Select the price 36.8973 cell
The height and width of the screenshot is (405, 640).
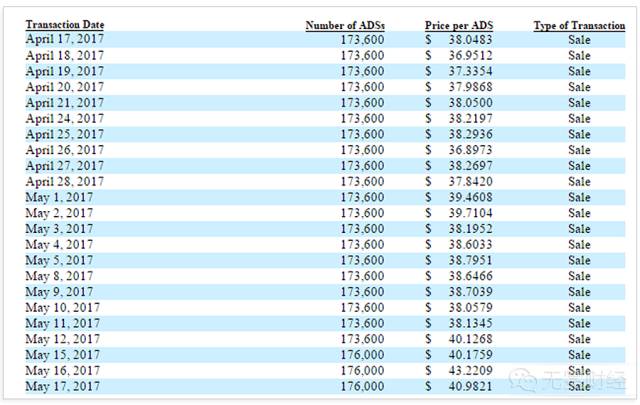click(469, 149)
